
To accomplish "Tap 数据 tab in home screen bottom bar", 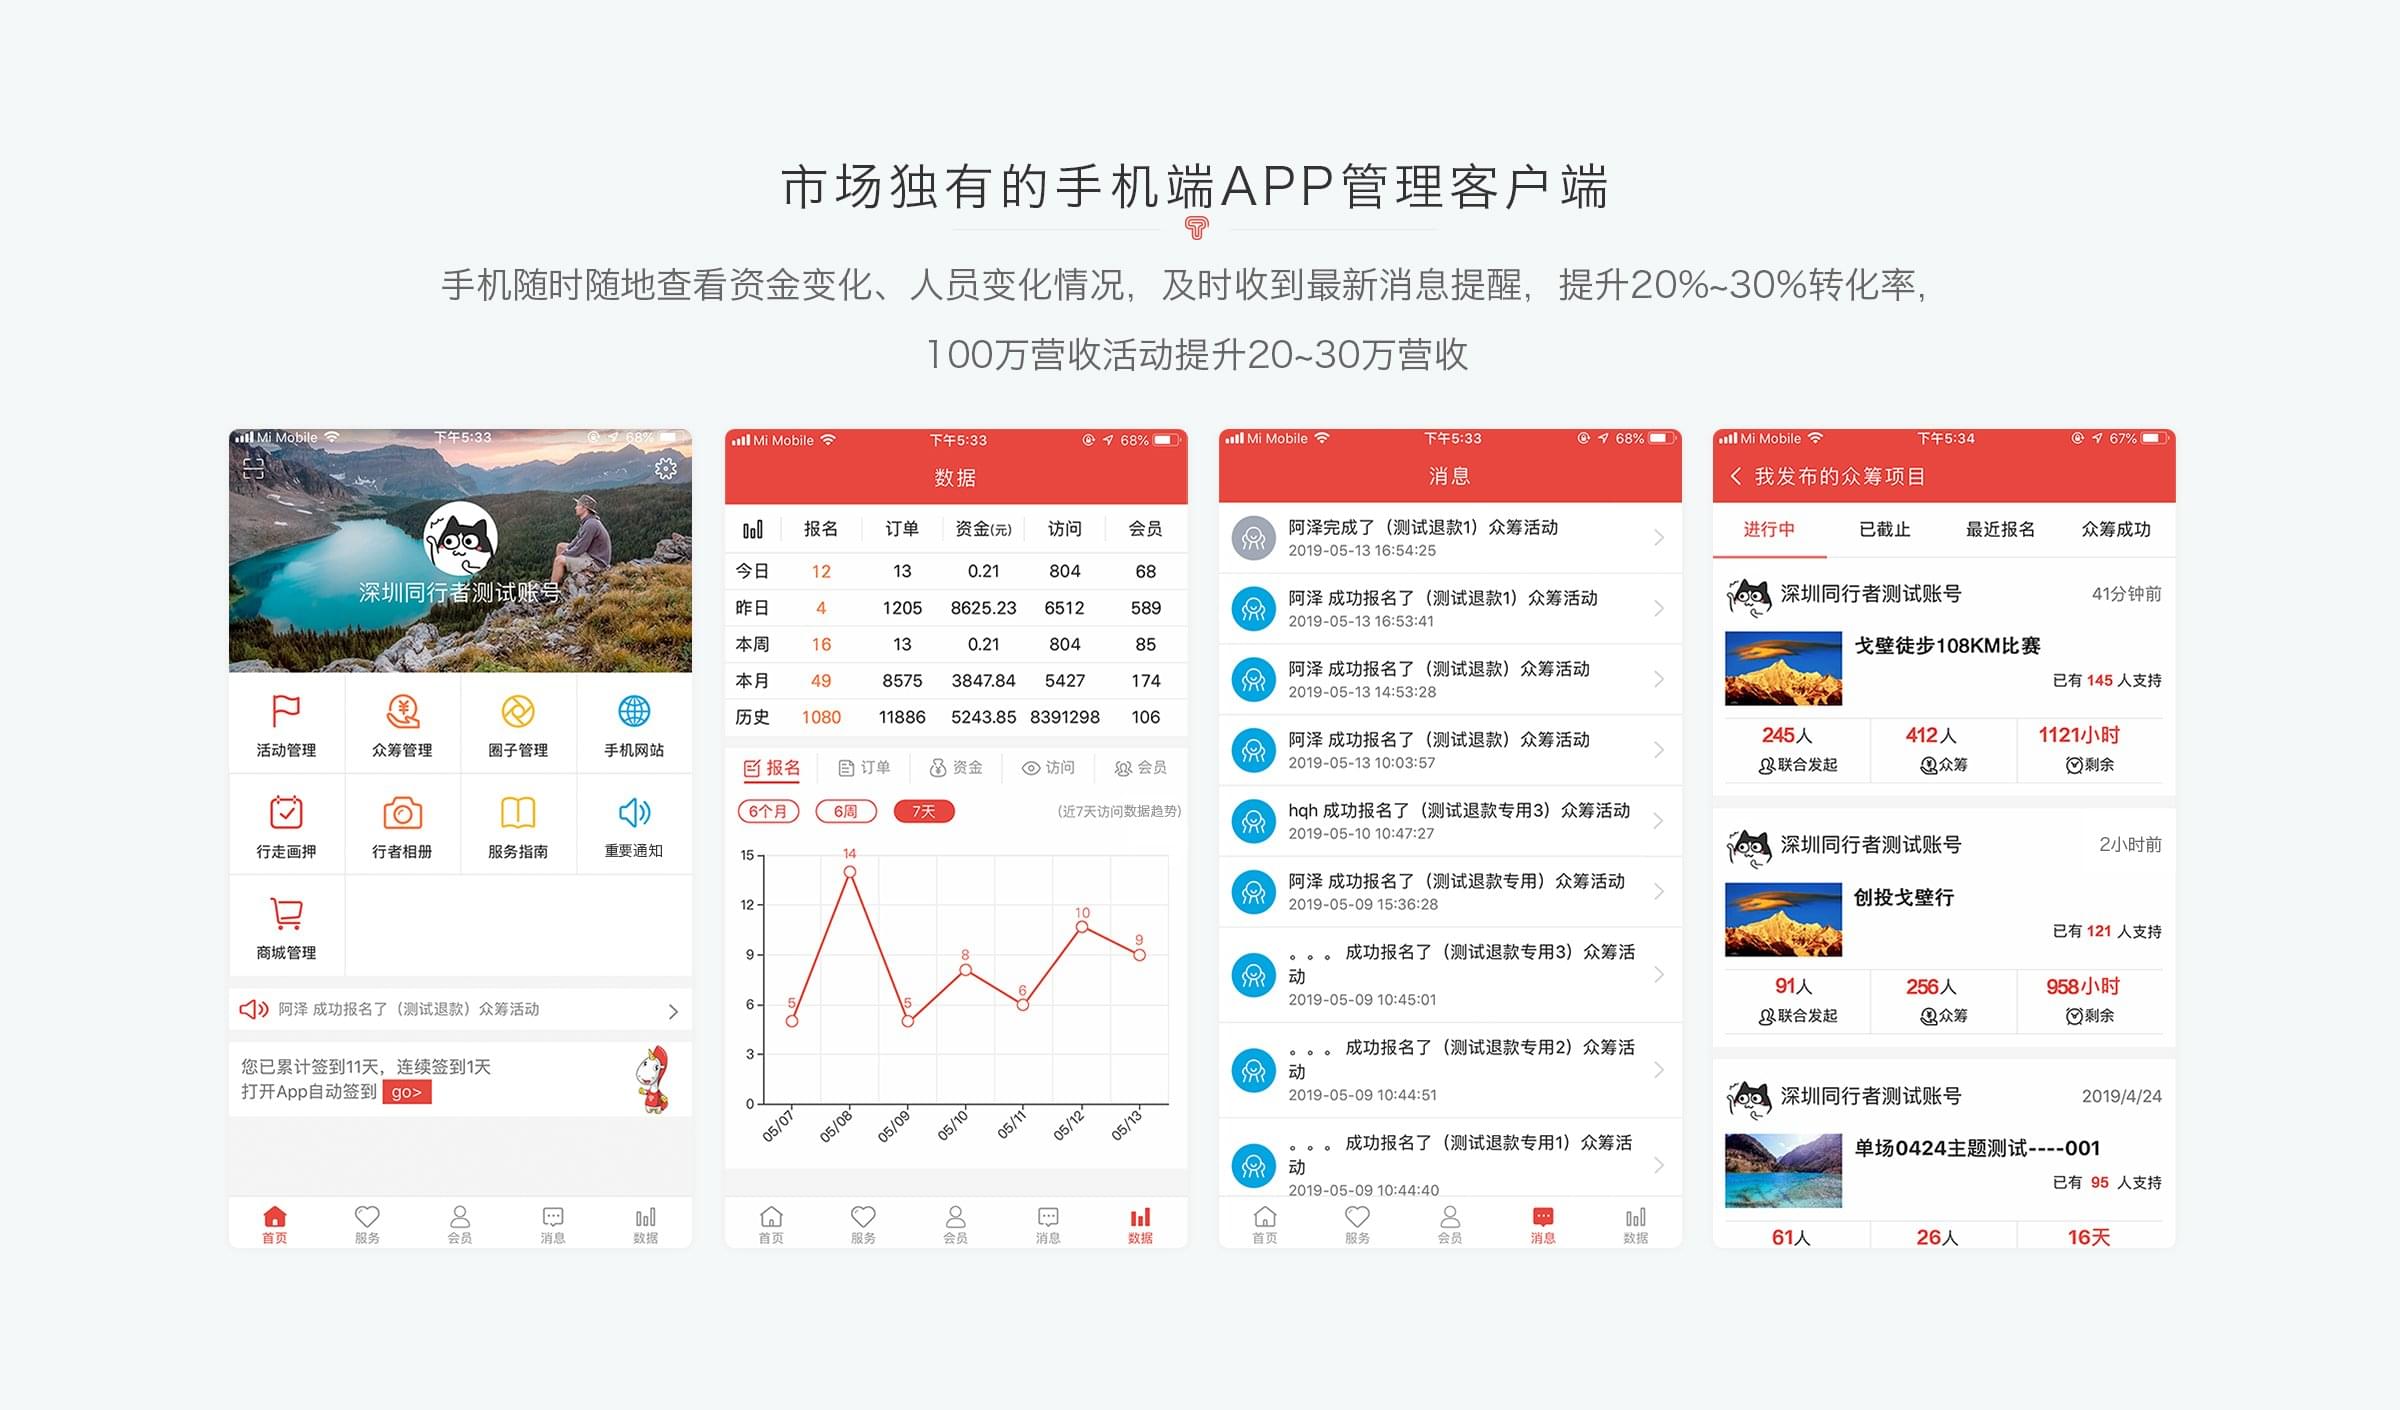I will tap(646, 1224).
